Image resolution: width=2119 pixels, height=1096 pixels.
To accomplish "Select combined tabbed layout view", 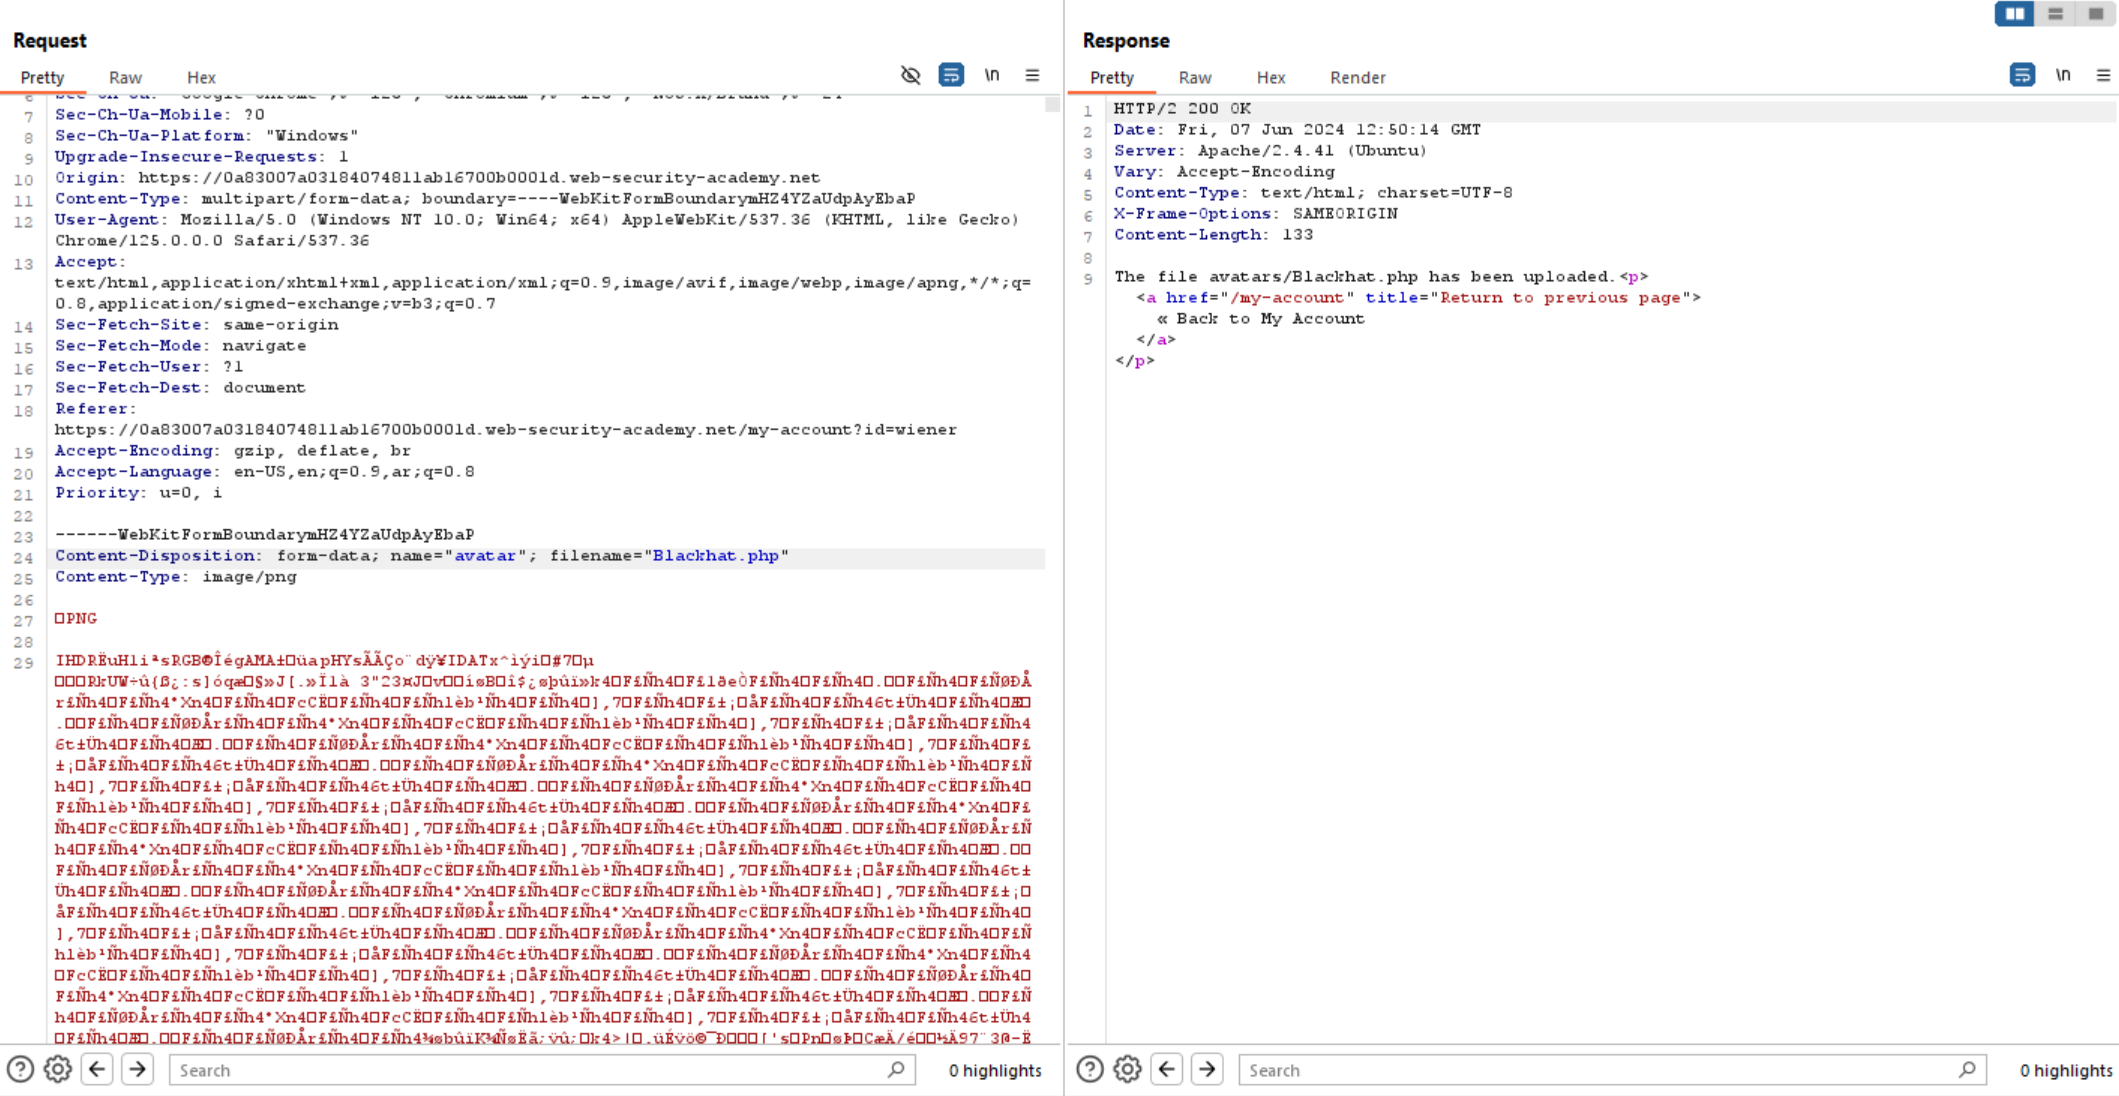I will (2095, 14).
